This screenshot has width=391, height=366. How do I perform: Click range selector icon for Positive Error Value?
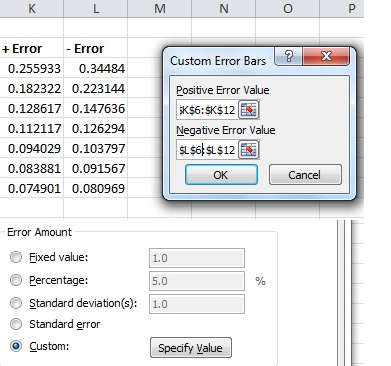(249, 110)
